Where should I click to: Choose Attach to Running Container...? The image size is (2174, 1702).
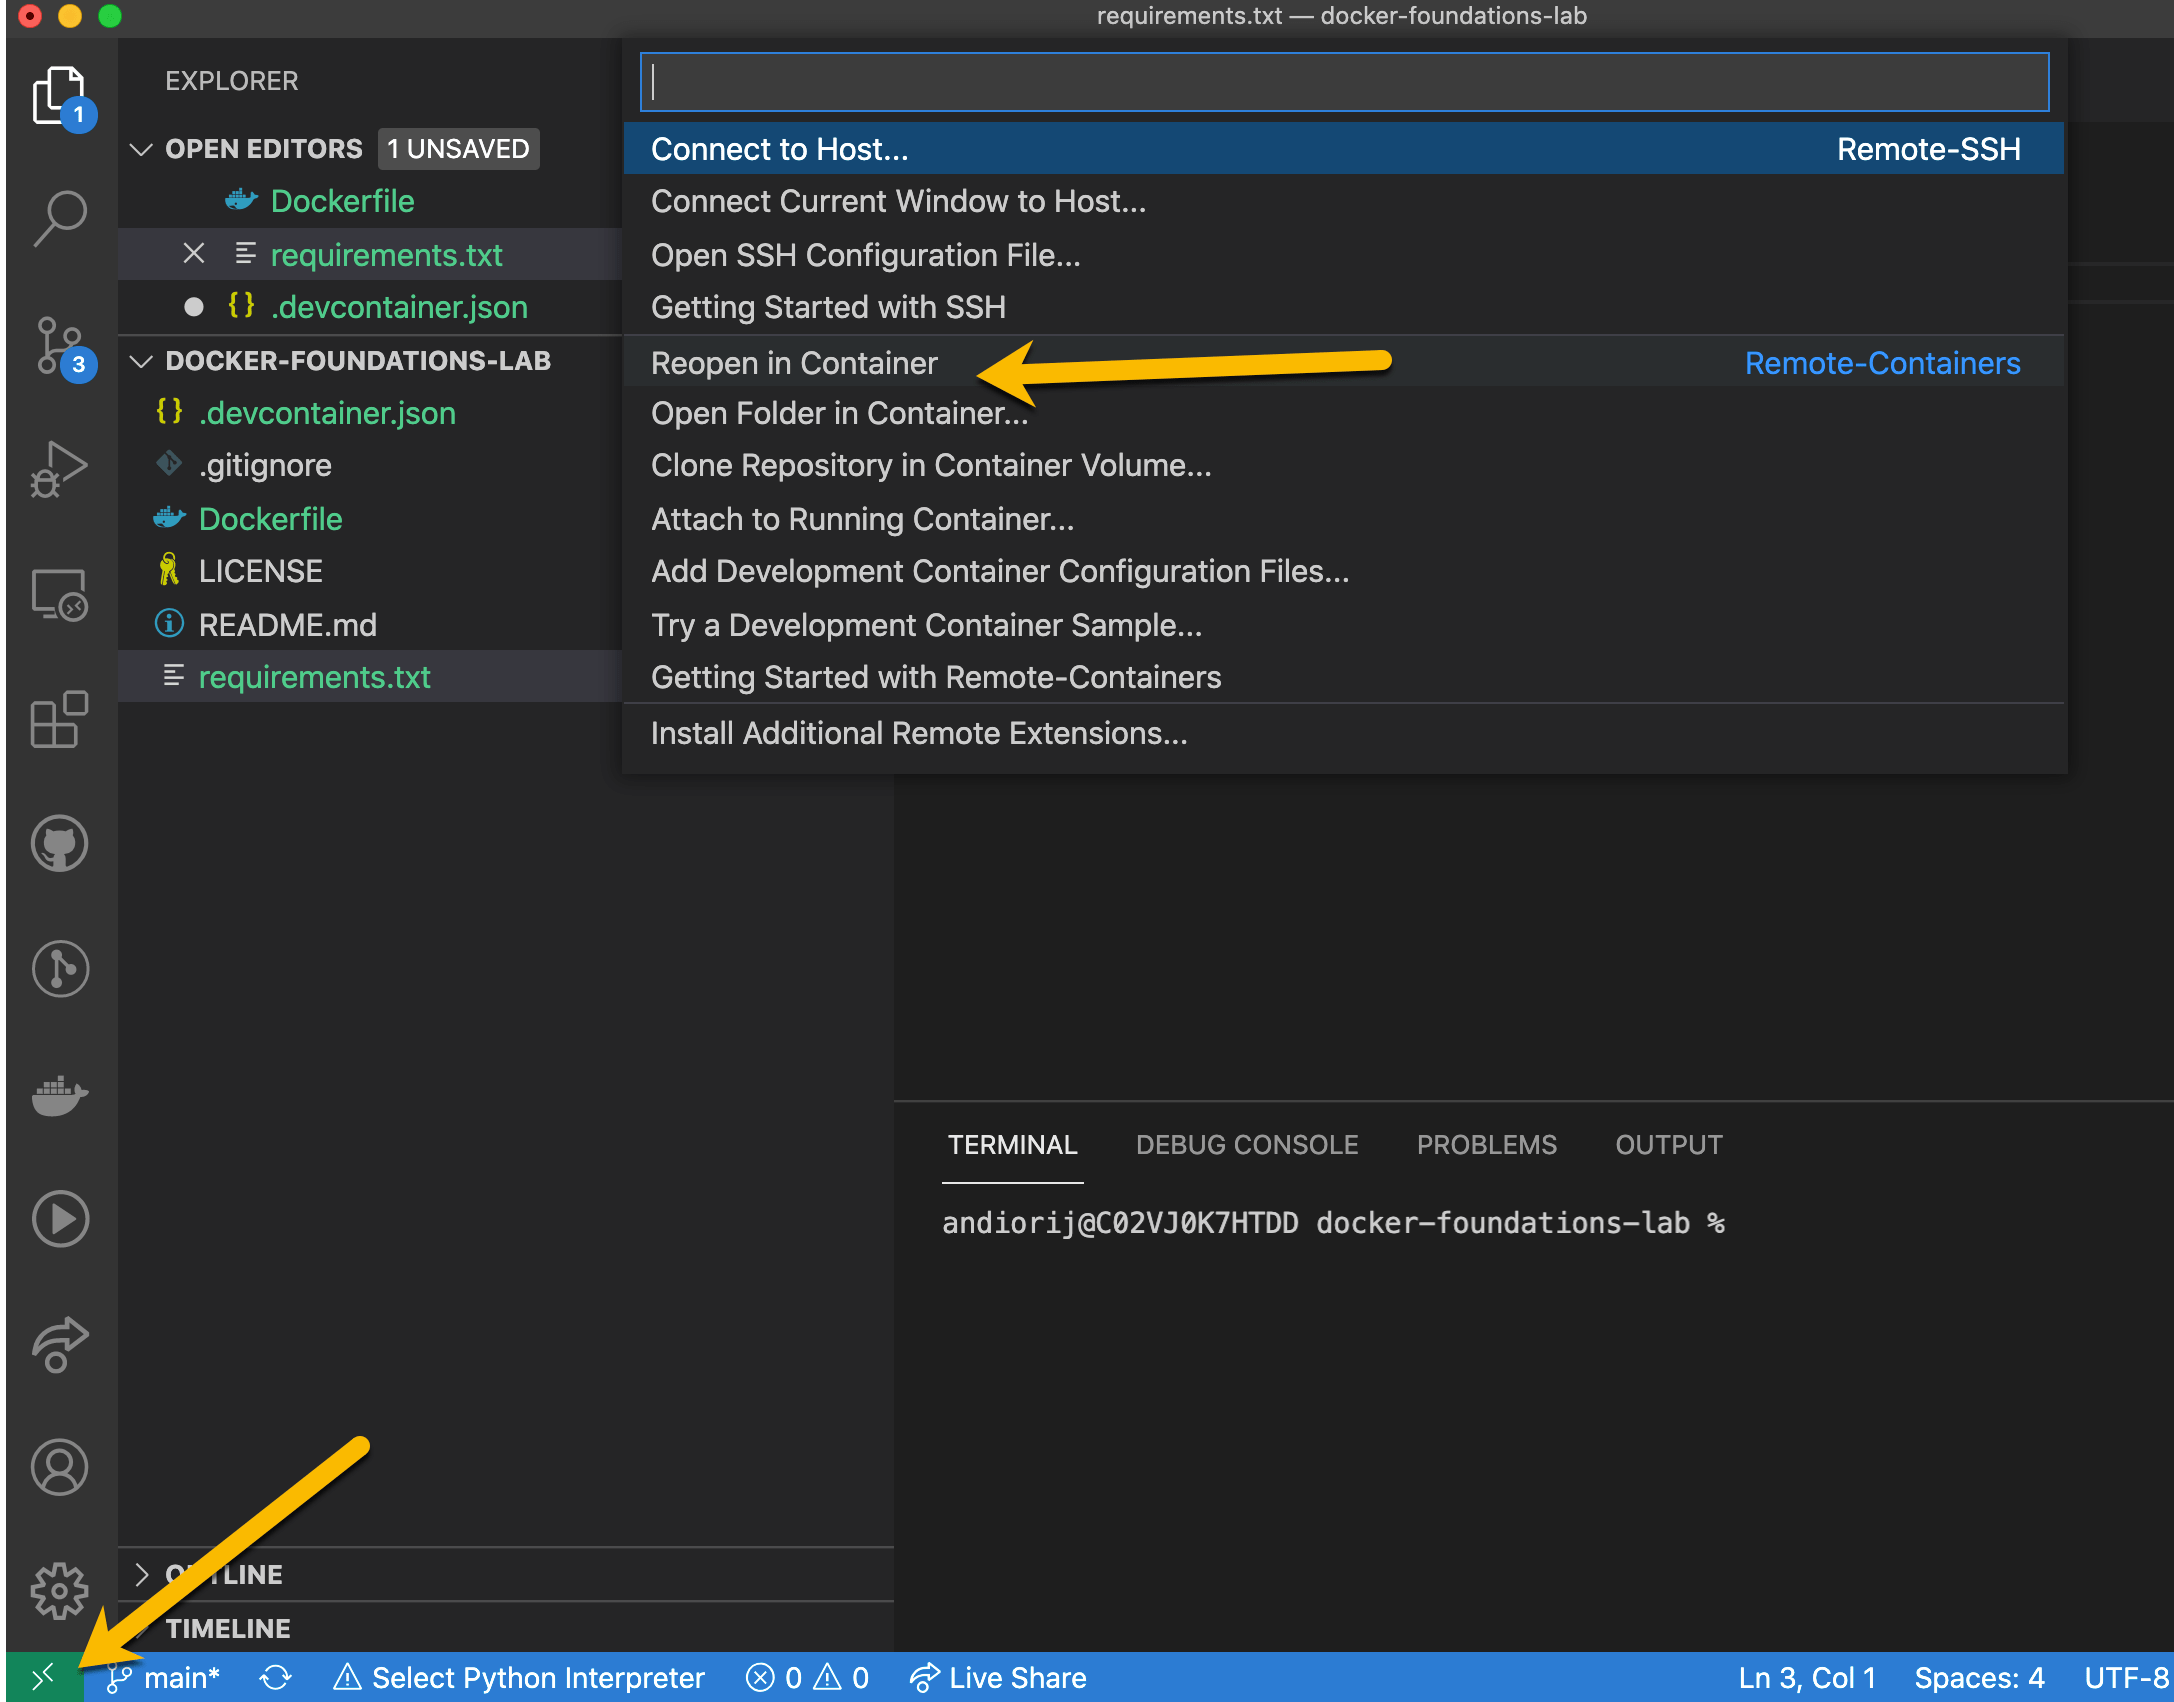click(x=1344, y=519)
